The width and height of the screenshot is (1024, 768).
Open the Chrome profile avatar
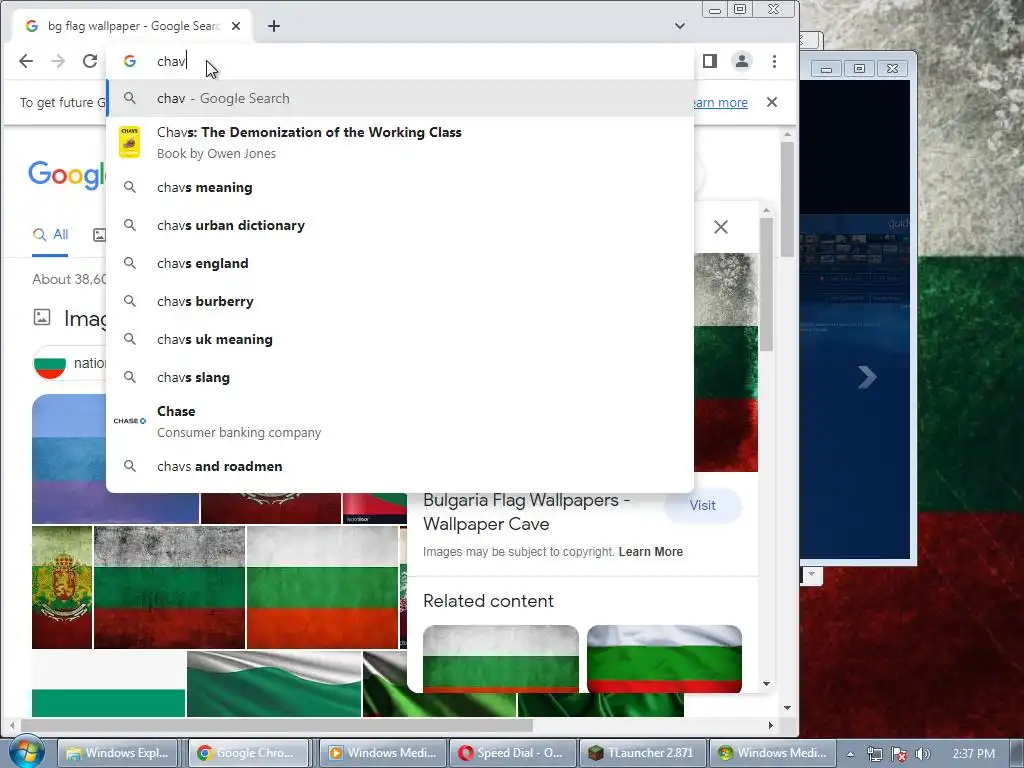click(742, 61)
